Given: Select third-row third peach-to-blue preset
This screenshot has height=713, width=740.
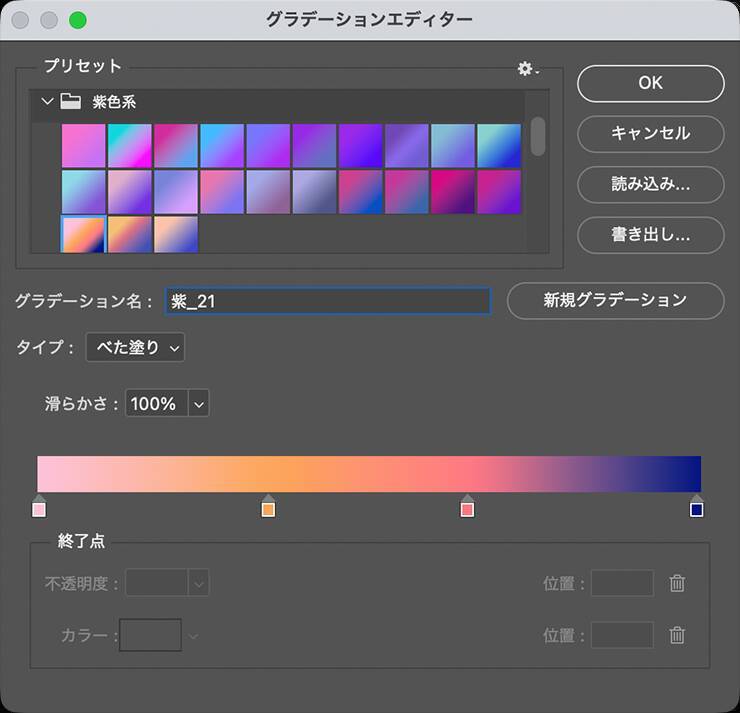Looking at the screenshot, I should (176, 235).
